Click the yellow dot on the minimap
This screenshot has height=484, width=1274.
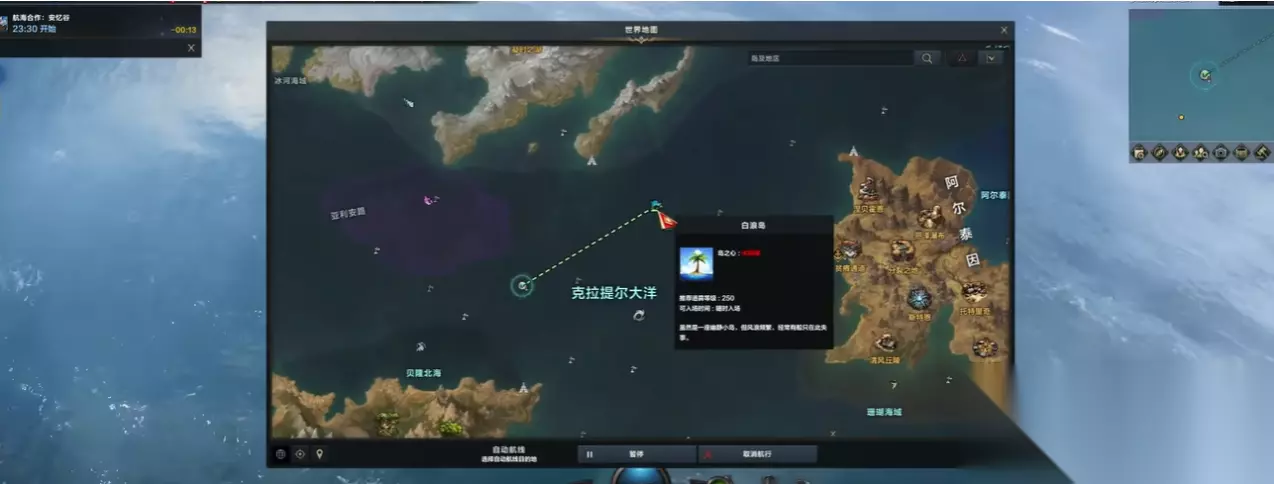[x=1181, y=117]
